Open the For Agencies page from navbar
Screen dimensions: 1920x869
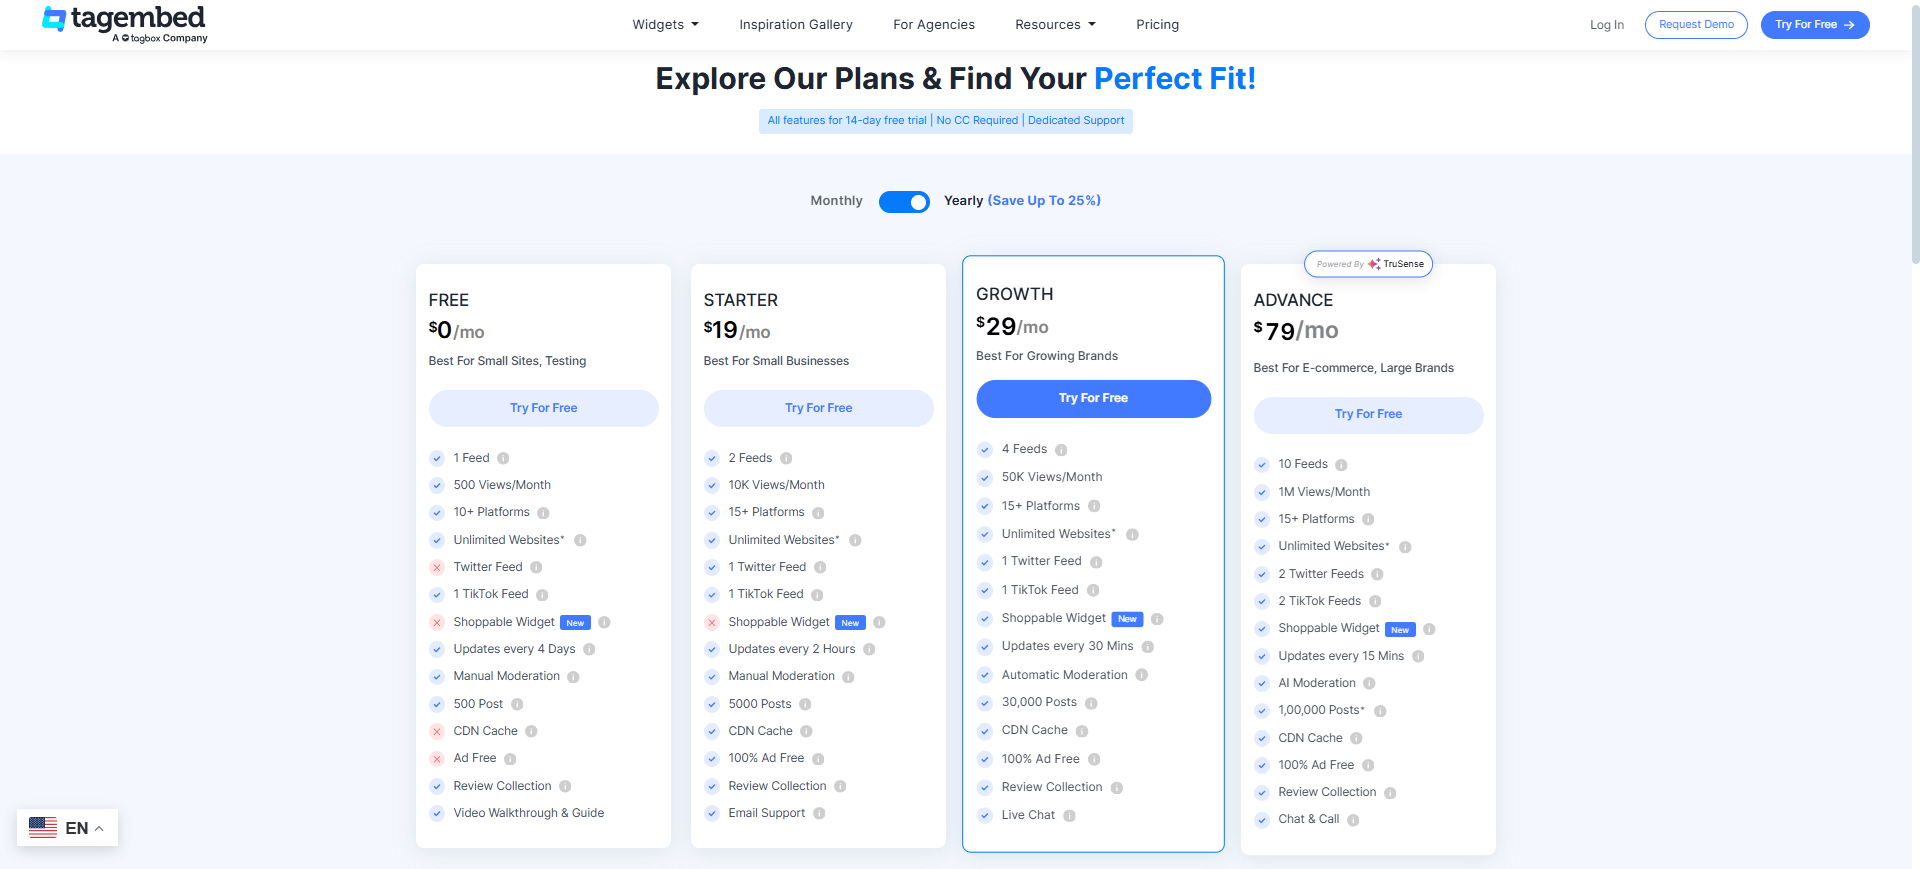click(x=933, y=24)
